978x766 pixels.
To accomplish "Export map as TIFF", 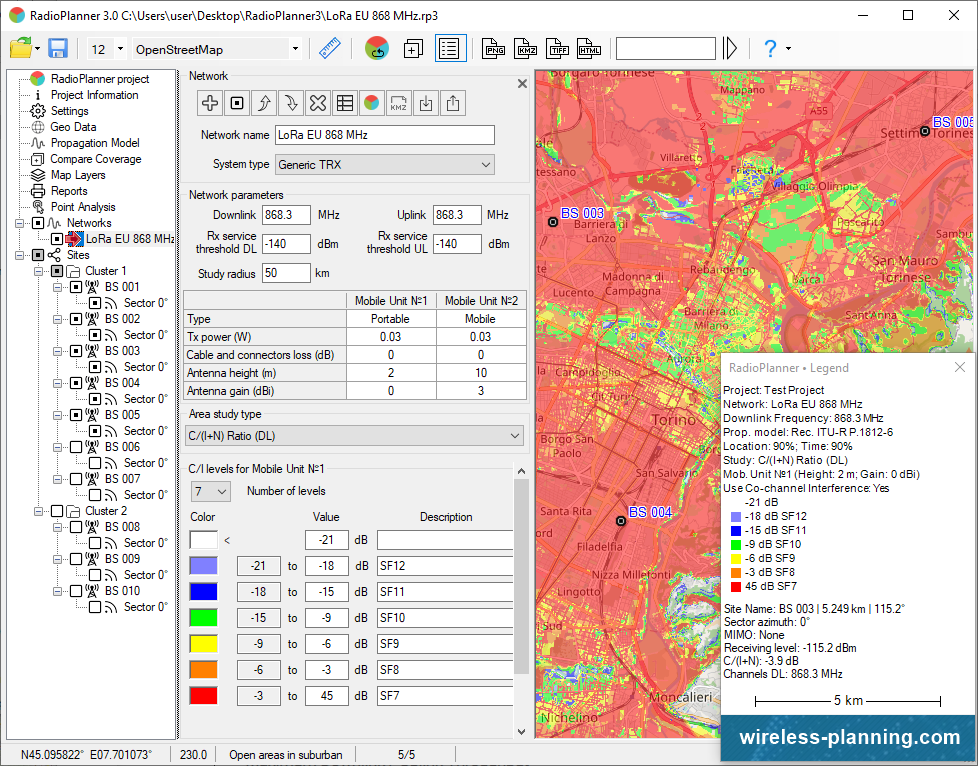I will pyautogui.click(x=557, y=48).
